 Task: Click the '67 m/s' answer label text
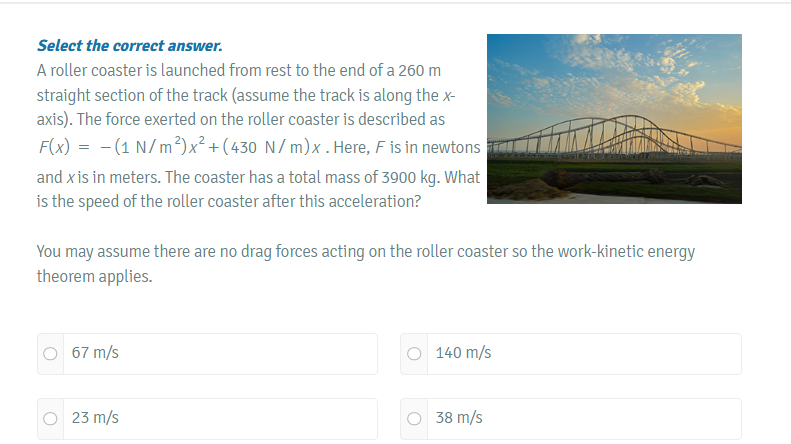pos(96,353)
